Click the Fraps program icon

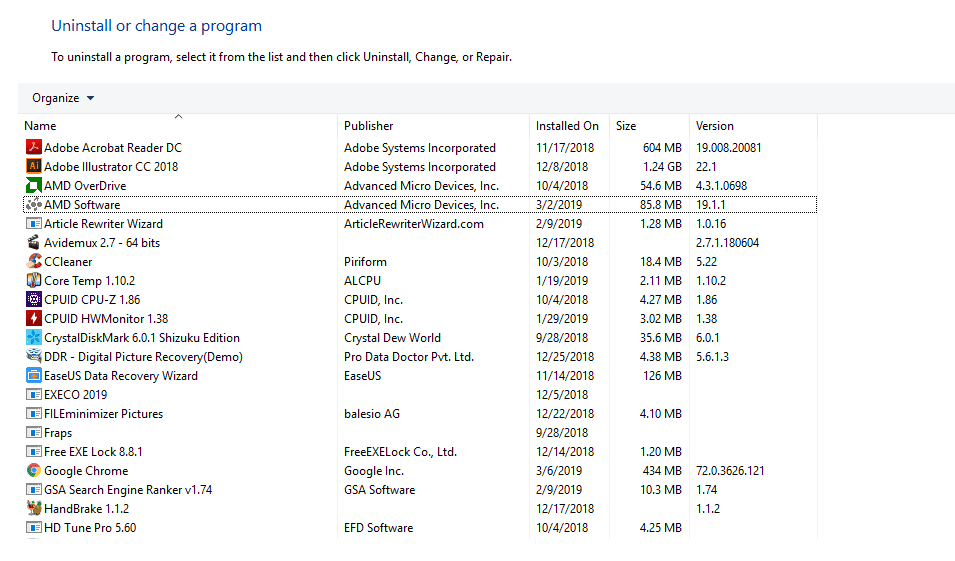pyautogui.click(x=33, y=432)
